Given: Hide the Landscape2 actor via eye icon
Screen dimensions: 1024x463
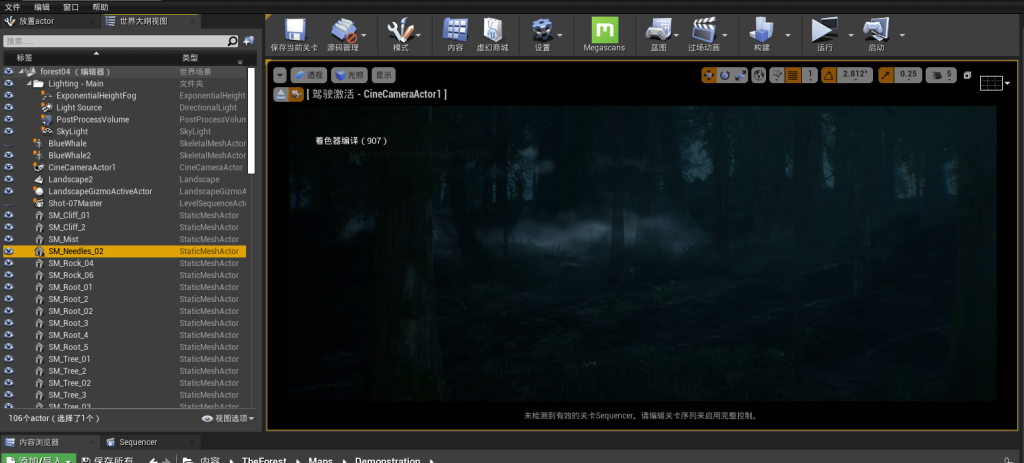Looking at the screenshot, I should coord(8,179).
